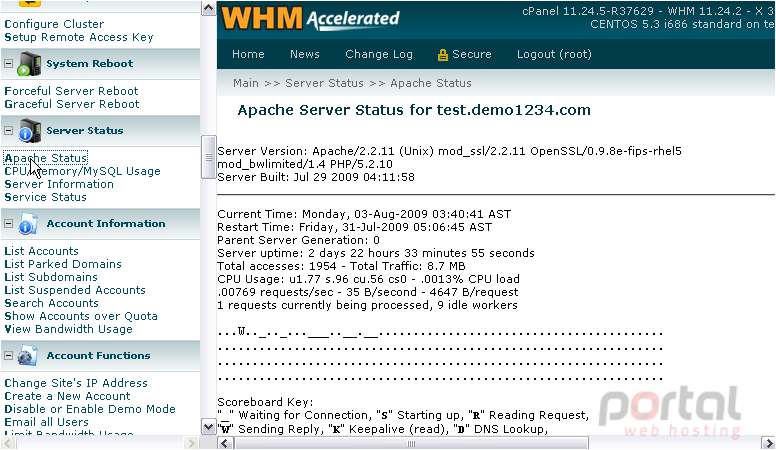This screenshot has height=450, width=776.
Task: Open Search Accounts
Action: pyautogui.click(x=51, y=303)
